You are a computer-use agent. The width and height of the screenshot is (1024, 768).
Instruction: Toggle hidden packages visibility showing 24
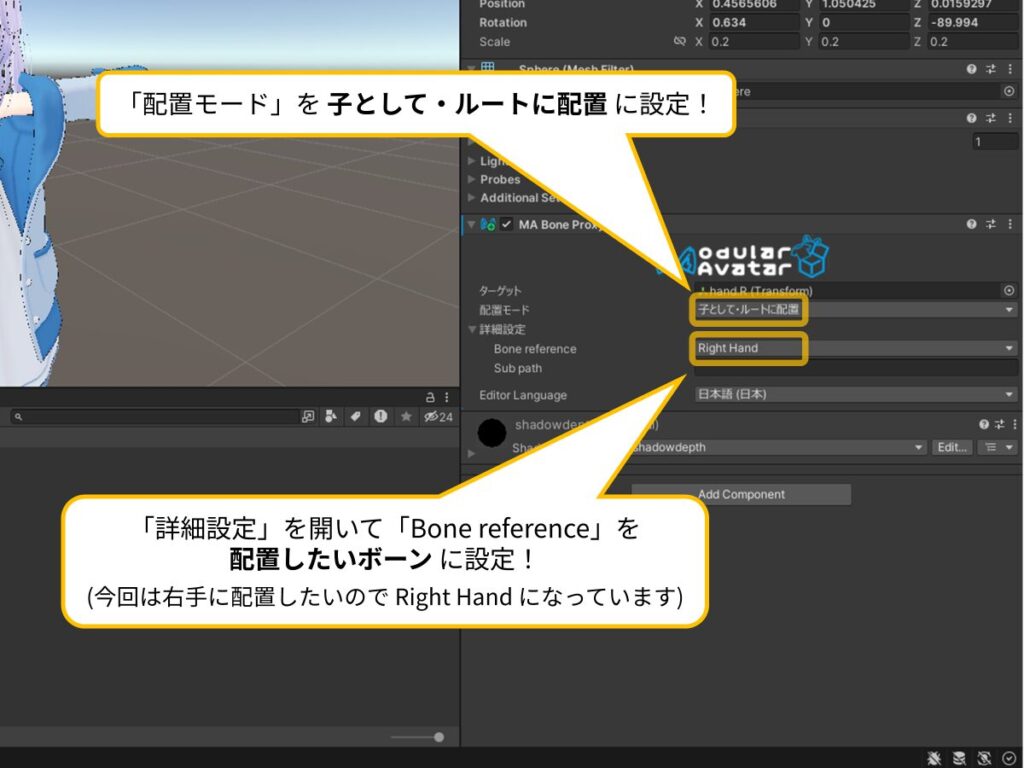438,417
